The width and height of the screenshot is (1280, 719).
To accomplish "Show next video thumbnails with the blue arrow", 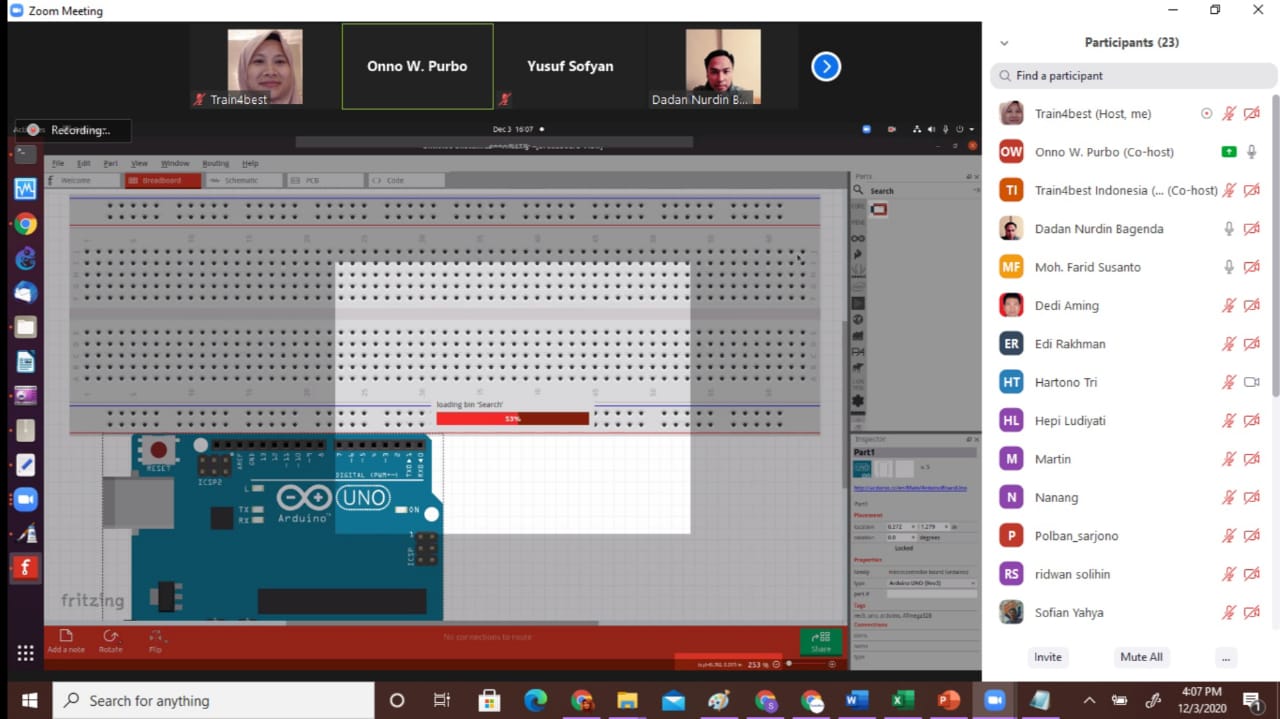I will pos(825,66).
